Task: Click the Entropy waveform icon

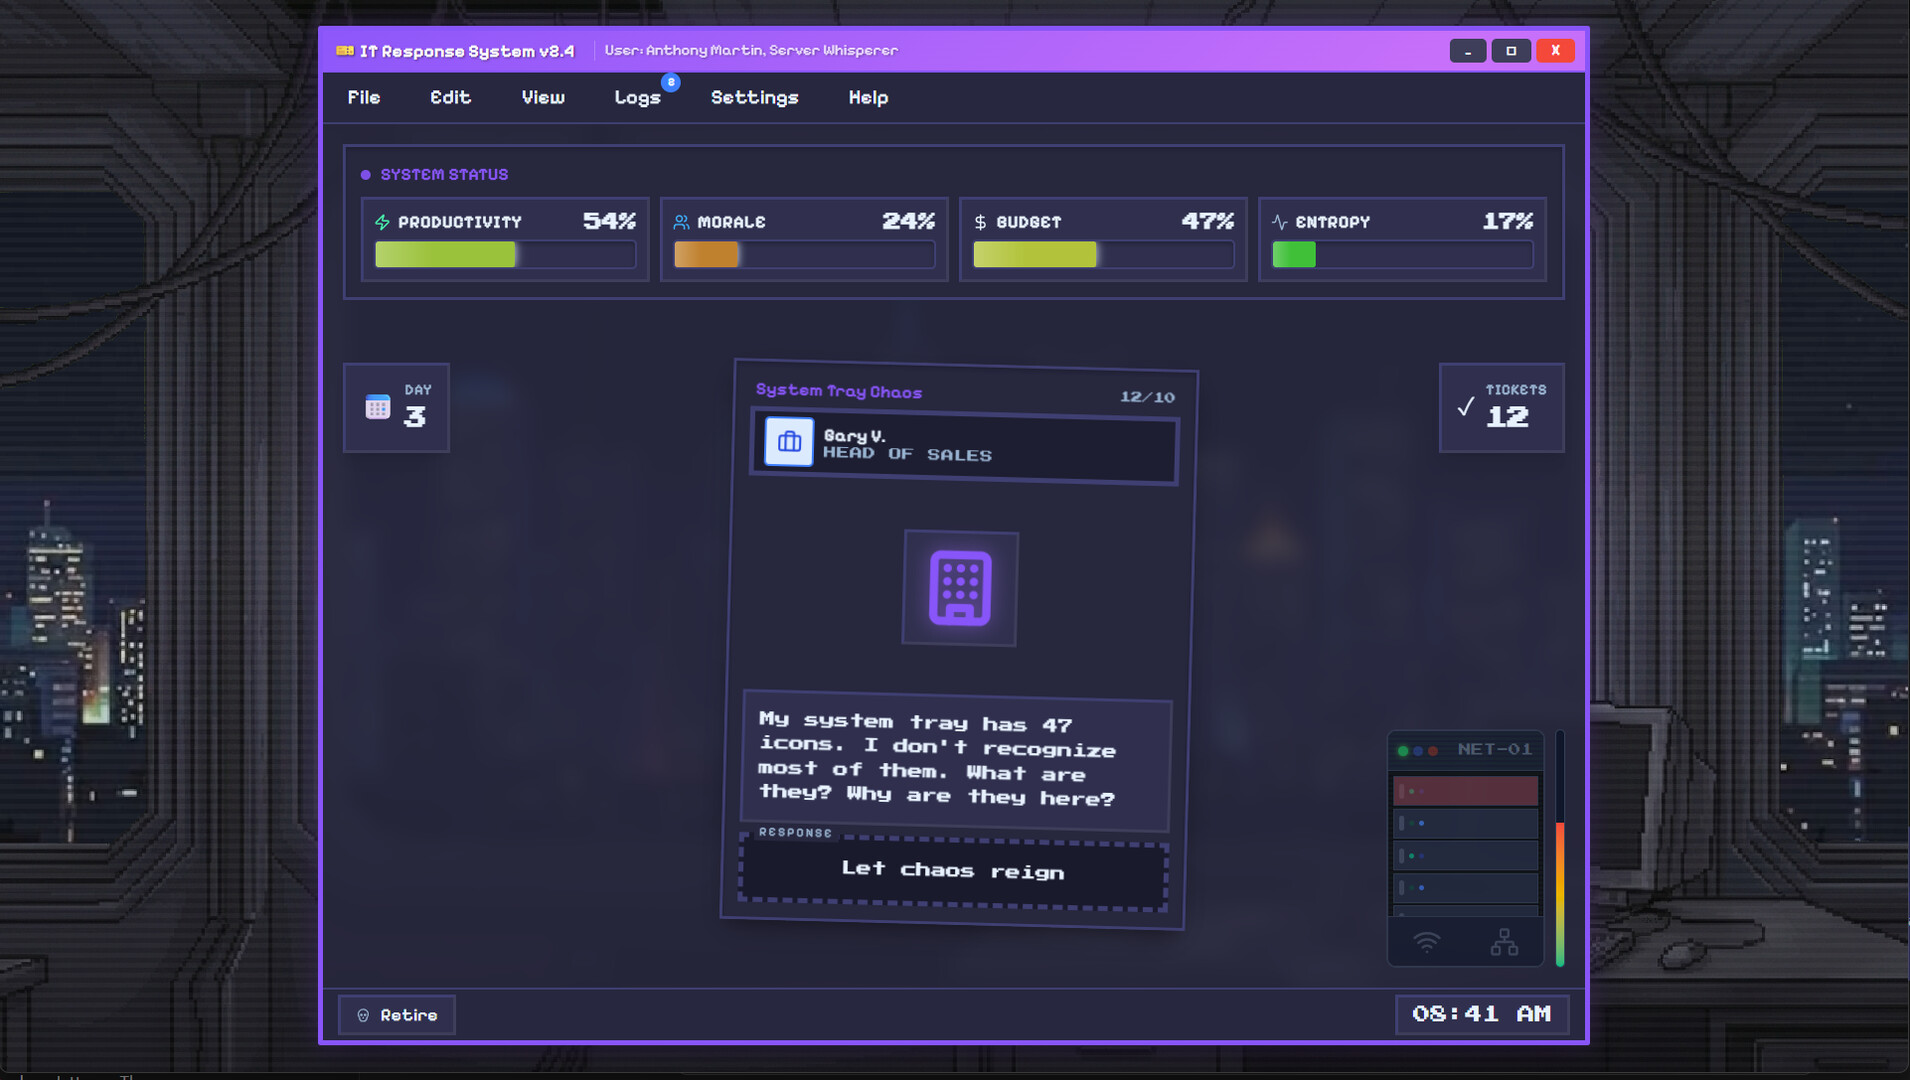Action: click(1278, 221)
